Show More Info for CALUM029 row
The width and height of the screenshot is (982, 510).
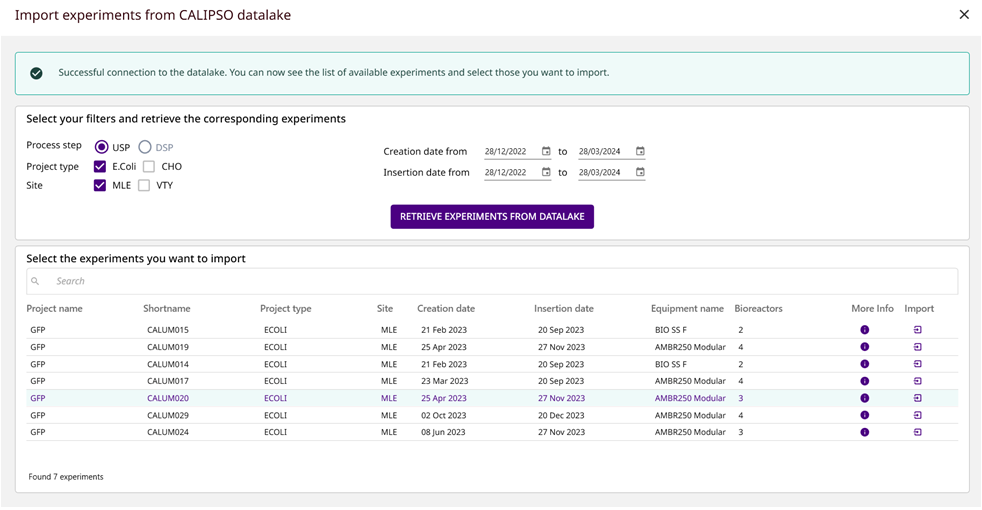pyautogui.click(x=864, y=415)
